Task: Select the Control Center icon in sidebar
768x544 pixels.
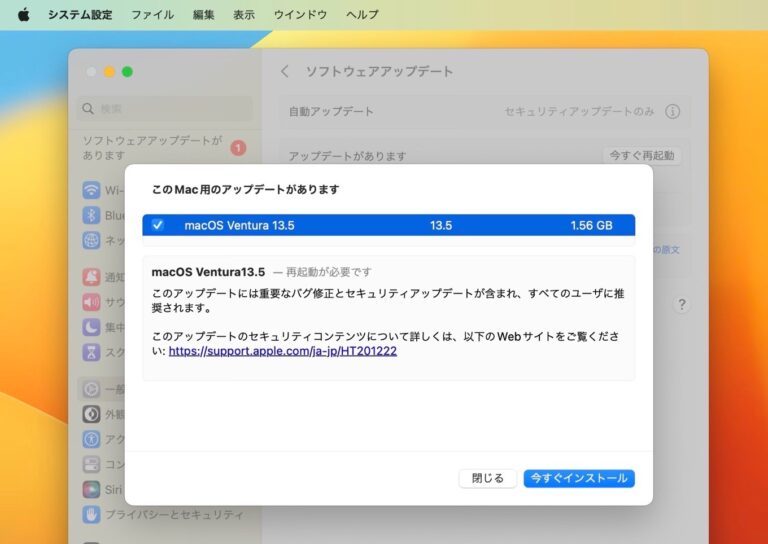Action: click(91, 464)
